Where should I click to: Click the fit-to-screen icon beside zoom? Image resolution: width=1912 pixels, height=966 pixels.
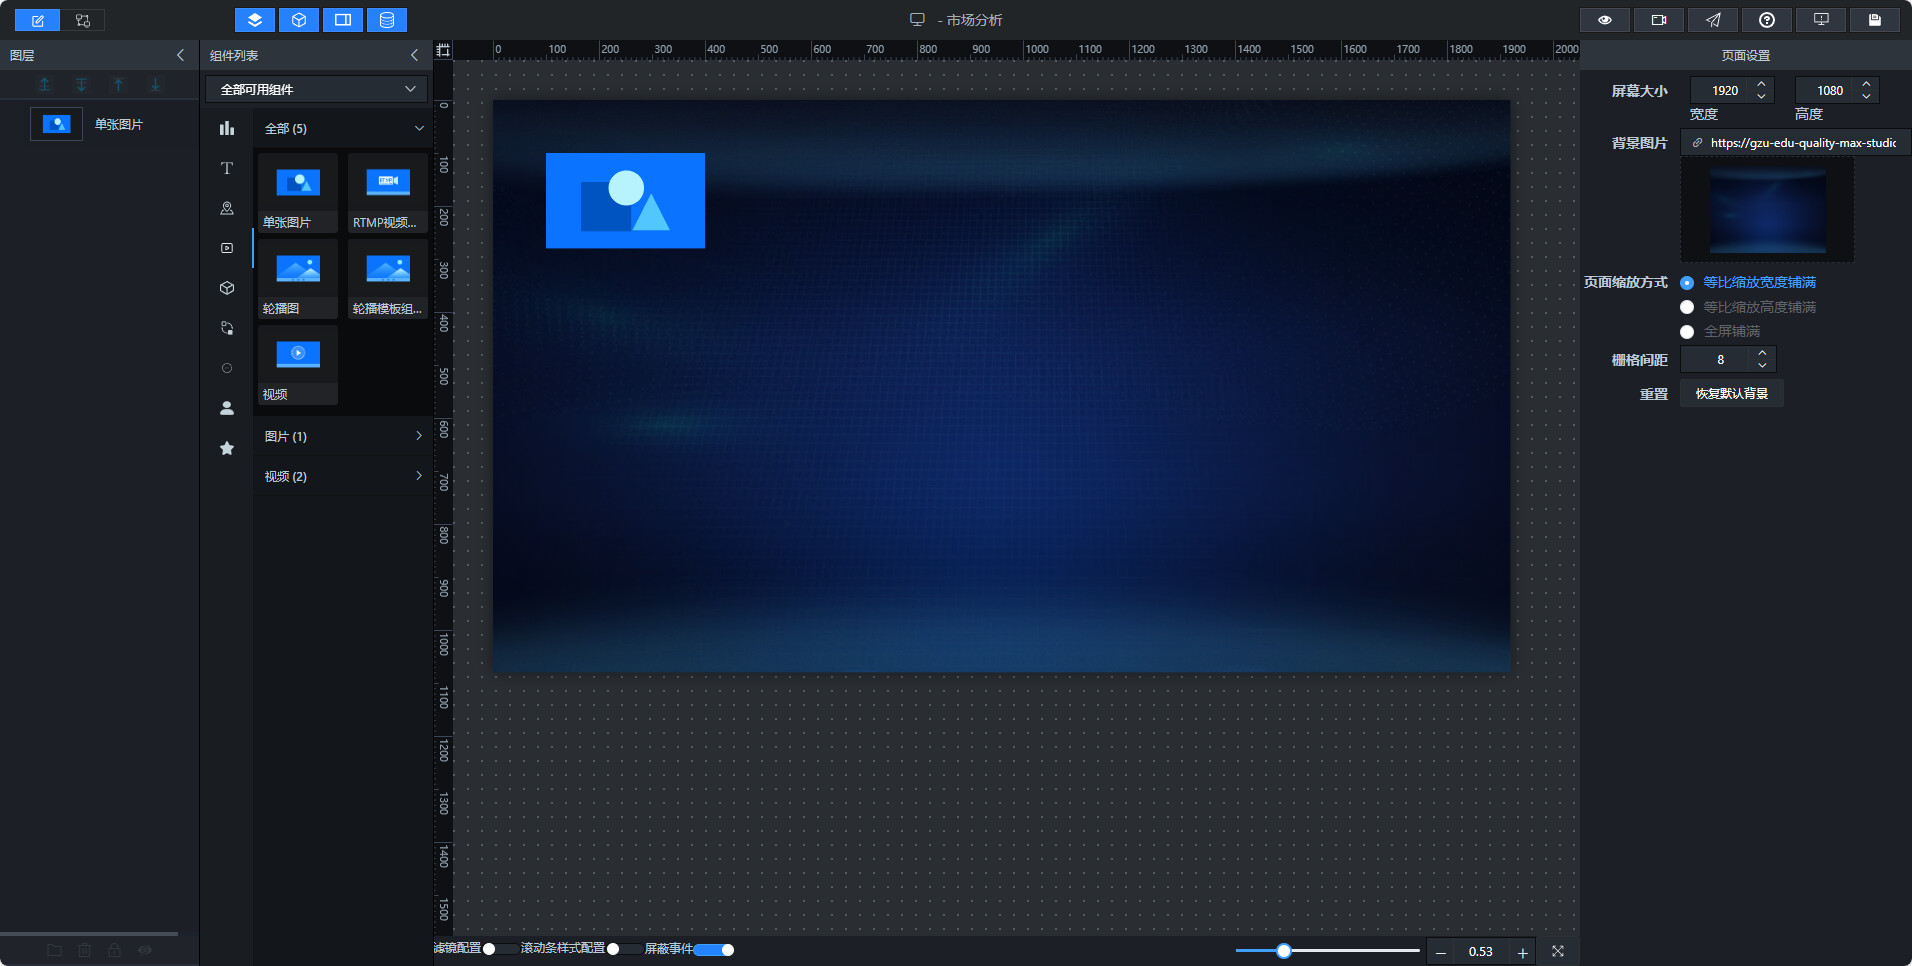tap(1558, 951)
